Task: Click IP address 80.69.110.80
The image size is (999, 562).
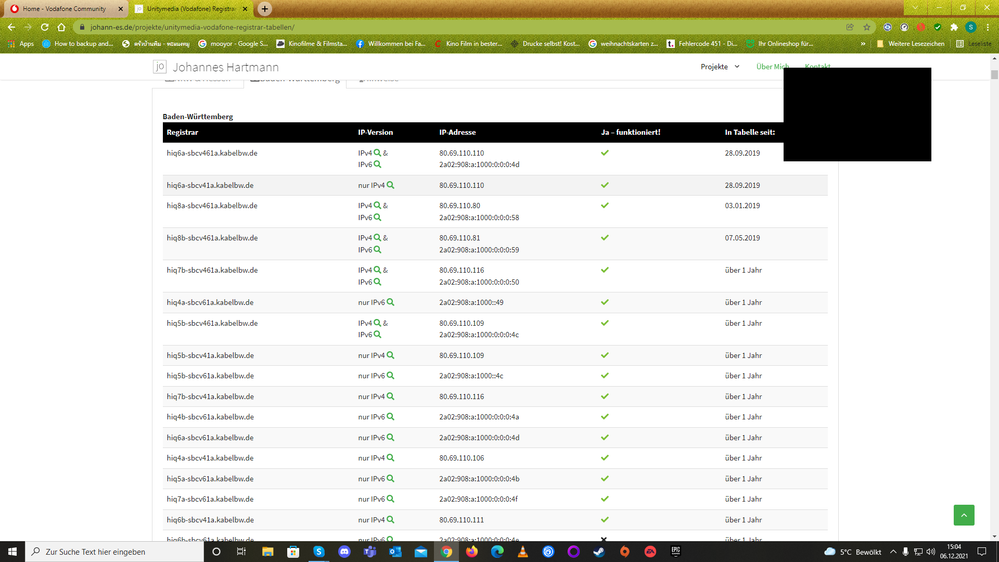Action: [459, 206]
